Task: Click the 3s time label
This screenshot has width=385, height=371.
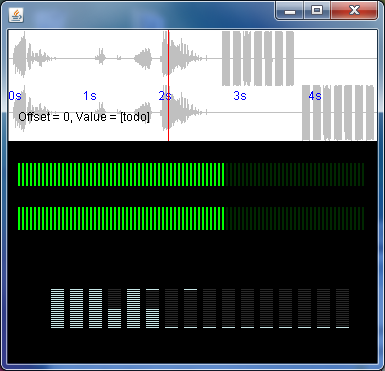Action: [240, 96]
